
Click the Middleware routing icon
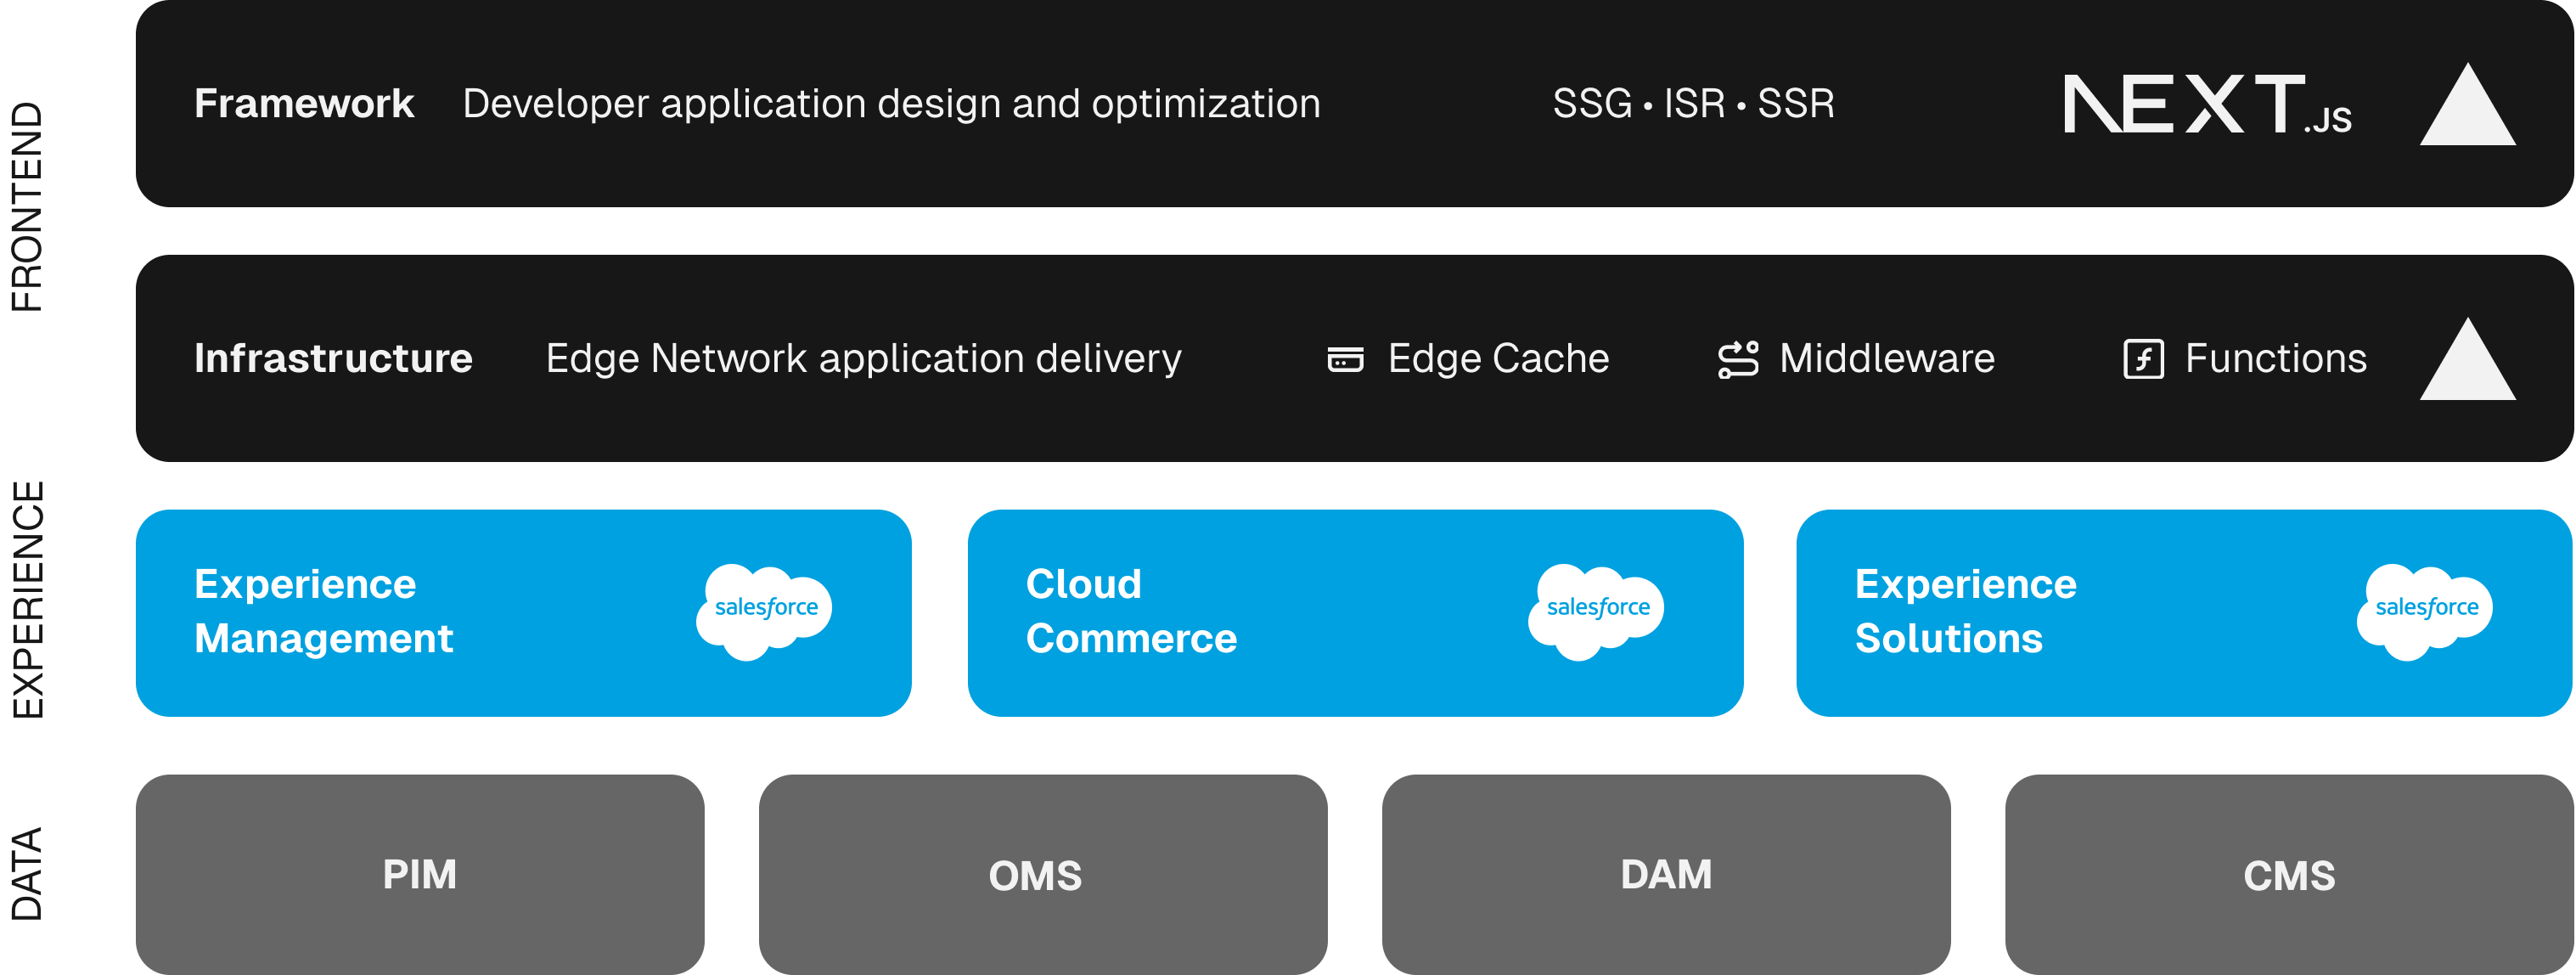click(x=1738, y=359)
